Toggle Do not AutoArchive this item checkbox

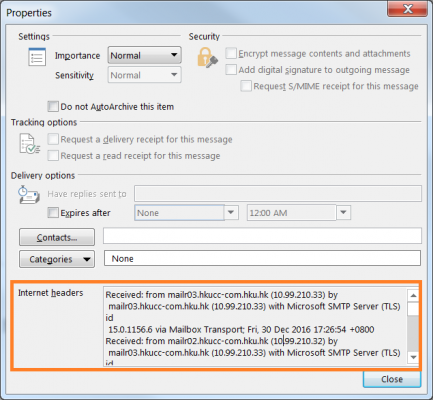53,107
